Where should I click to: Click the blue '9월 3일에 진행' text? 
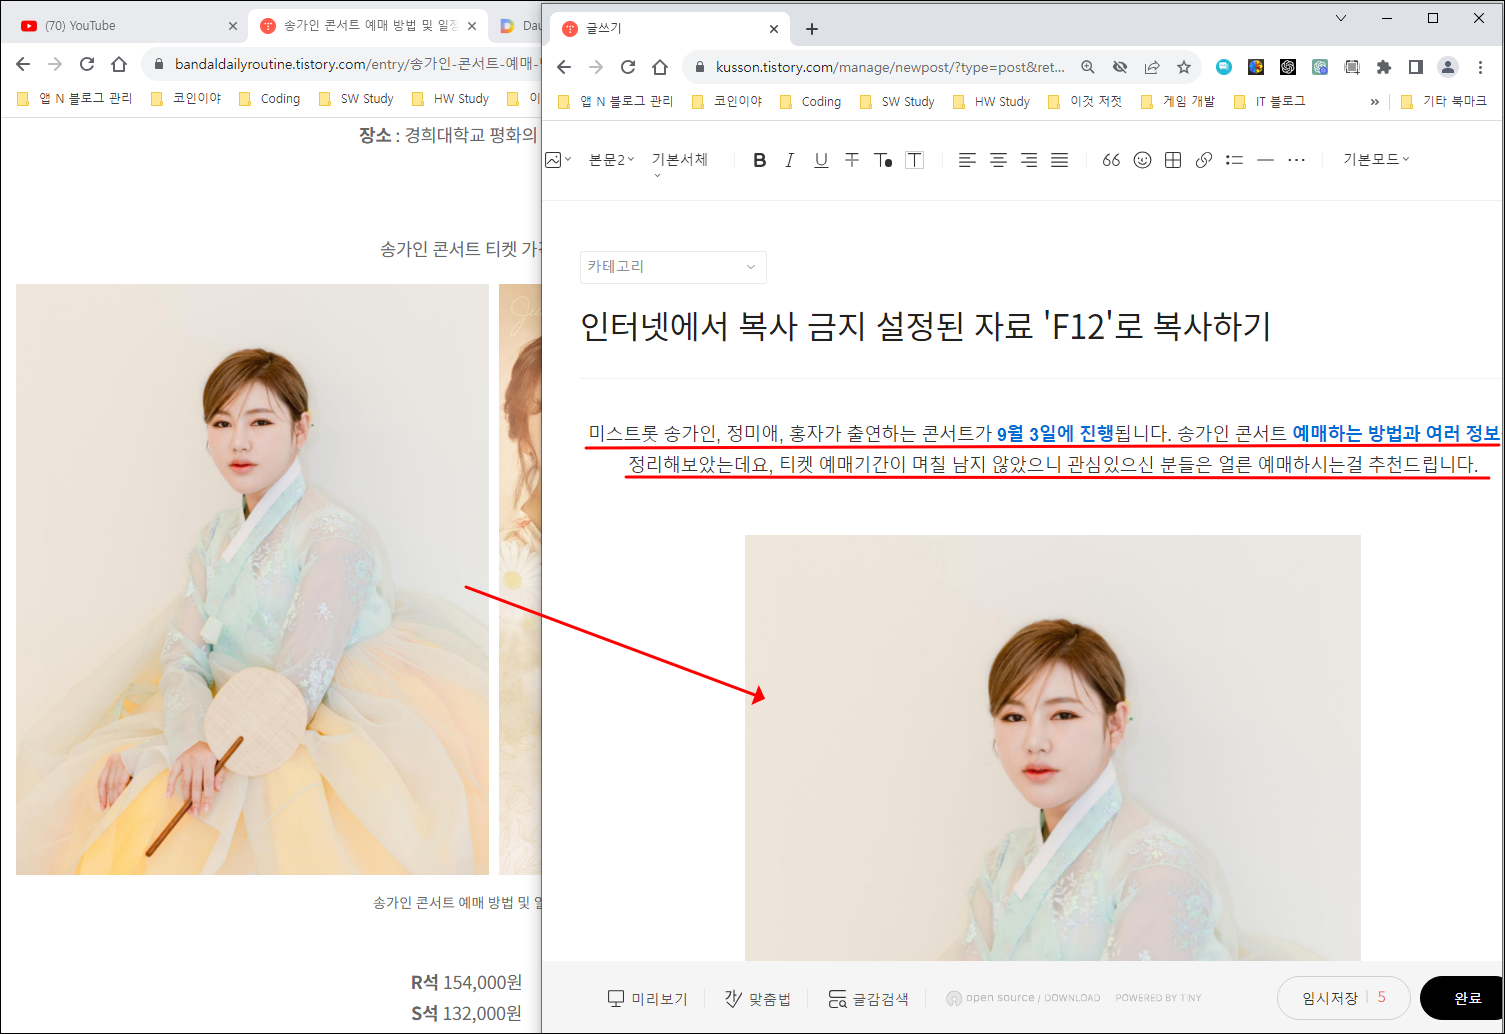(x=1055, y=433)
